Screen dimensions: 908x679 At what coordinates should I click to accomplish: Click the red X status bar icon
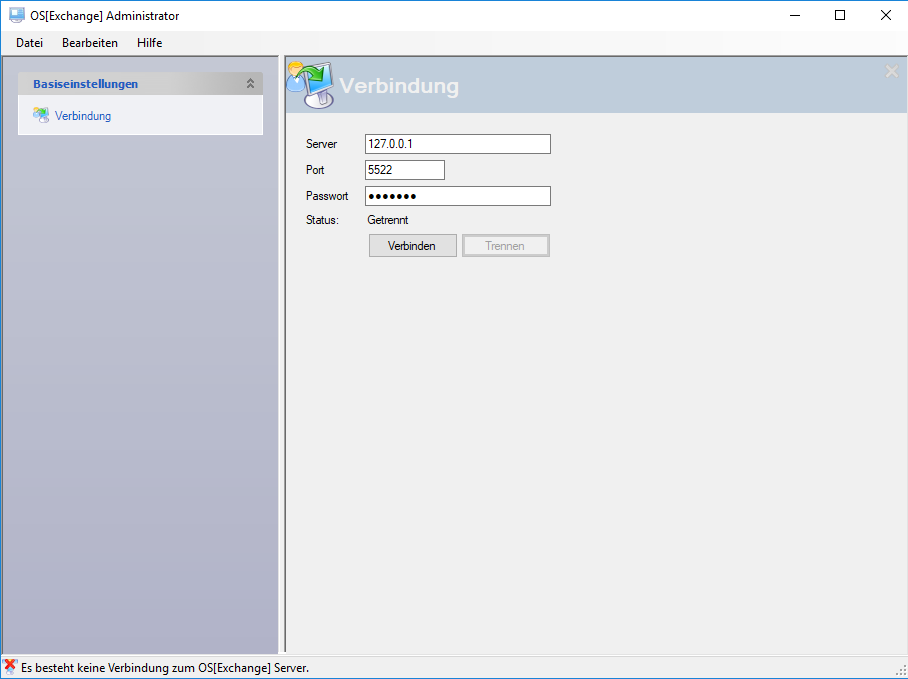point(10,666)
